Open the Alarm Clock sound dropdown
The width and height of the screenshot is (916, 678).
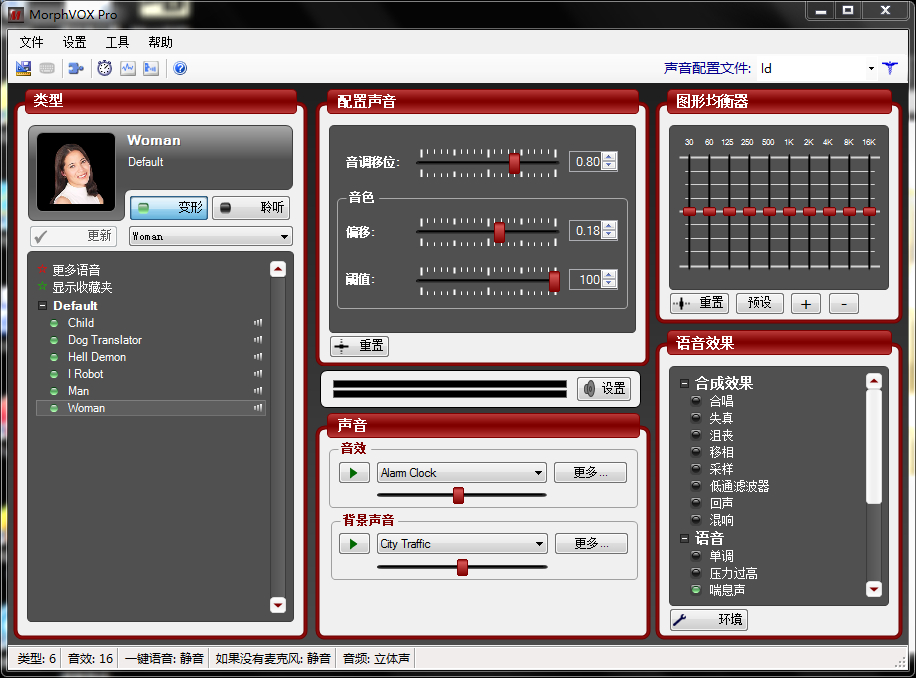[462, 473]
